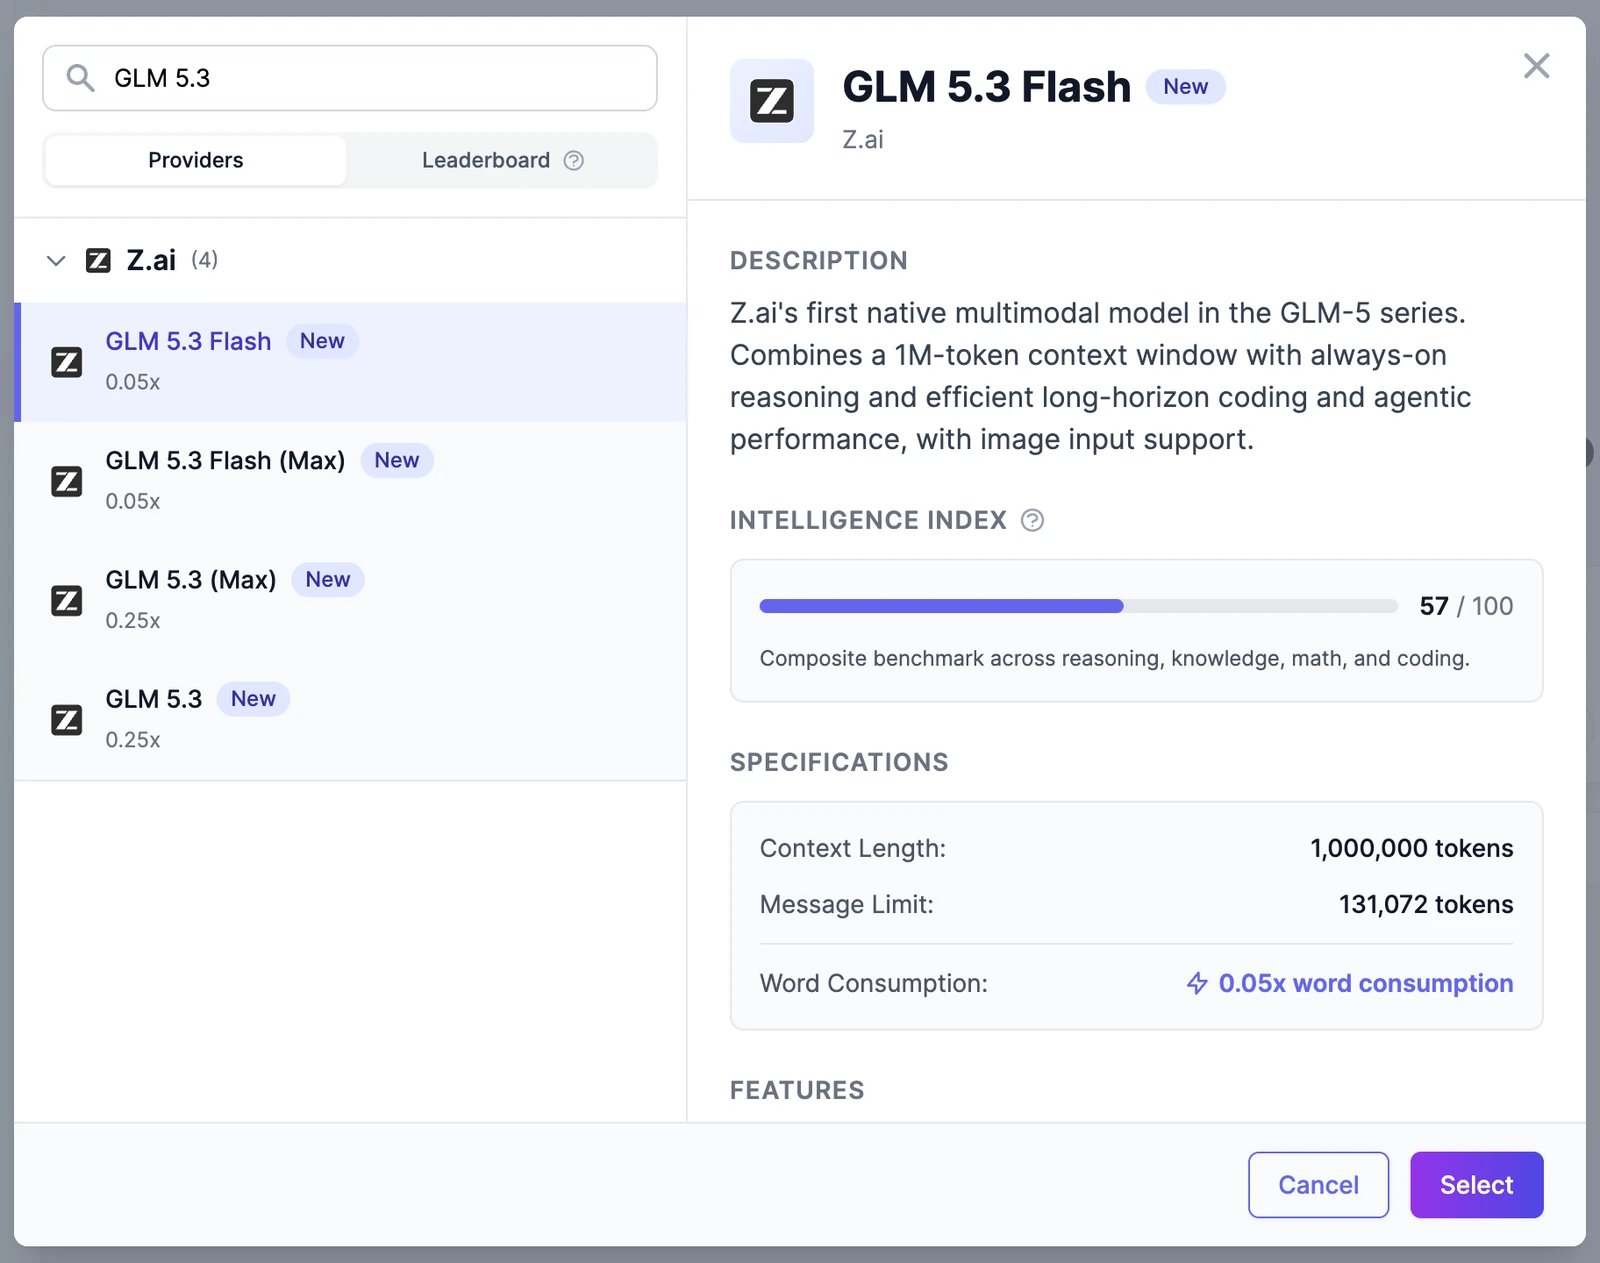The image size is (1600, 1263).
Task: Click the DESCRIPTION section heading
Action: point(819,261)
